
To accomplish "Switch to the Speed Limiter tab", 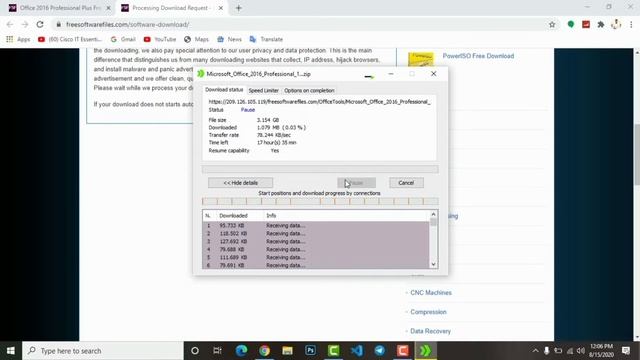I will click(x=264, y=90).
